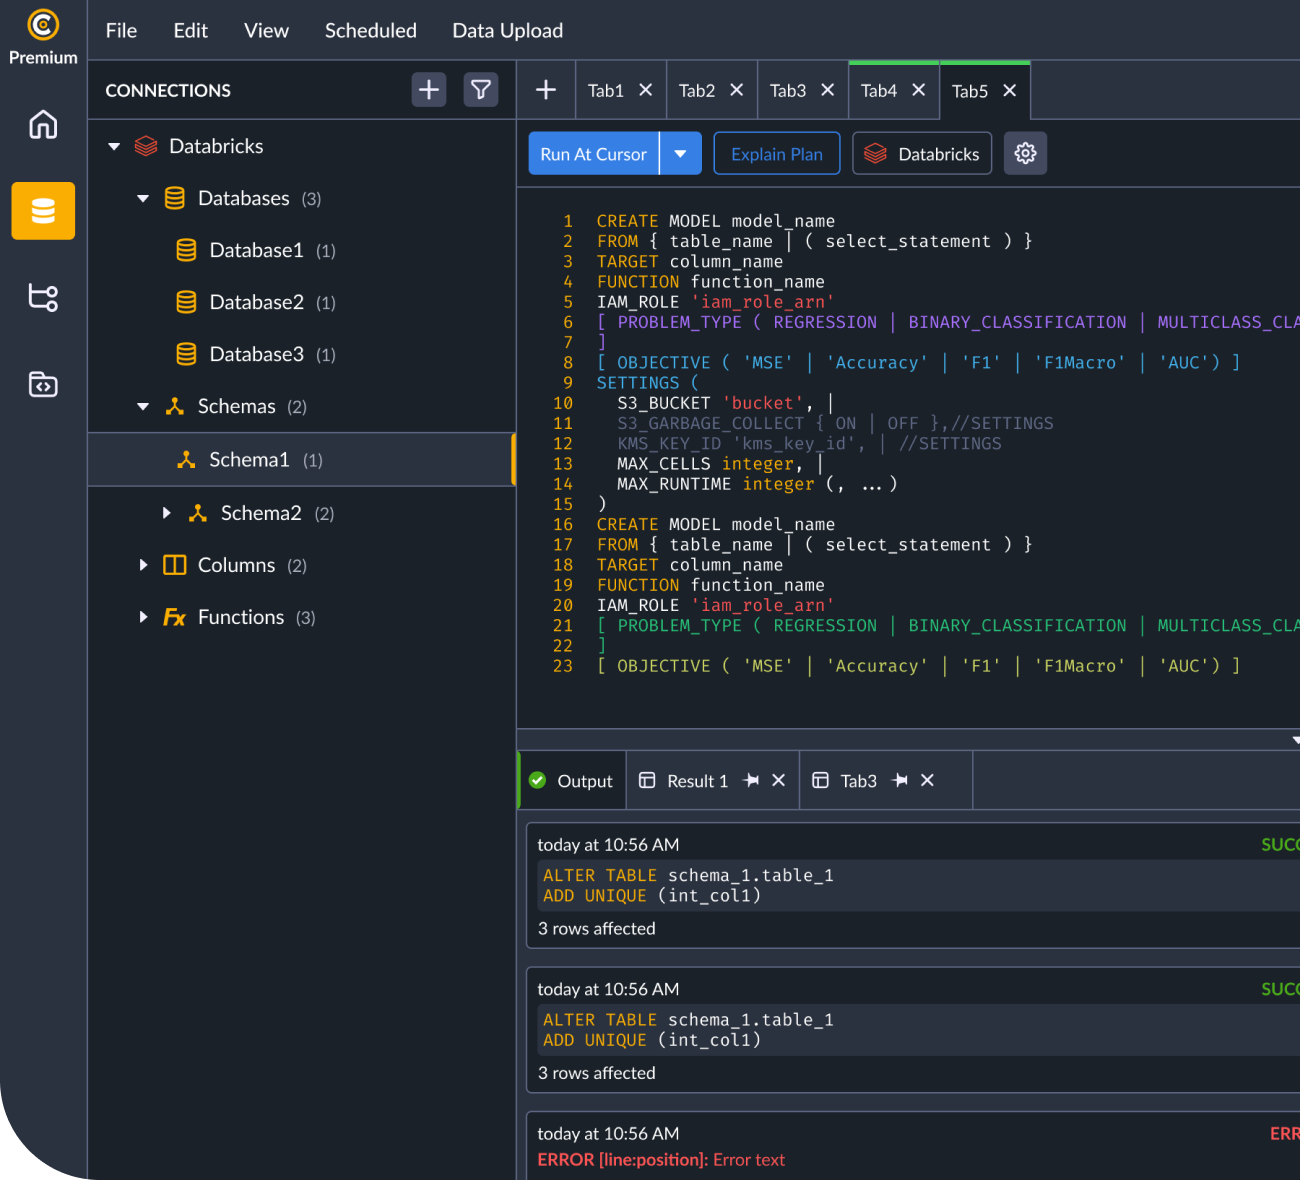Open the View menu
1300x1180 pixels.
tap(266, 30)
